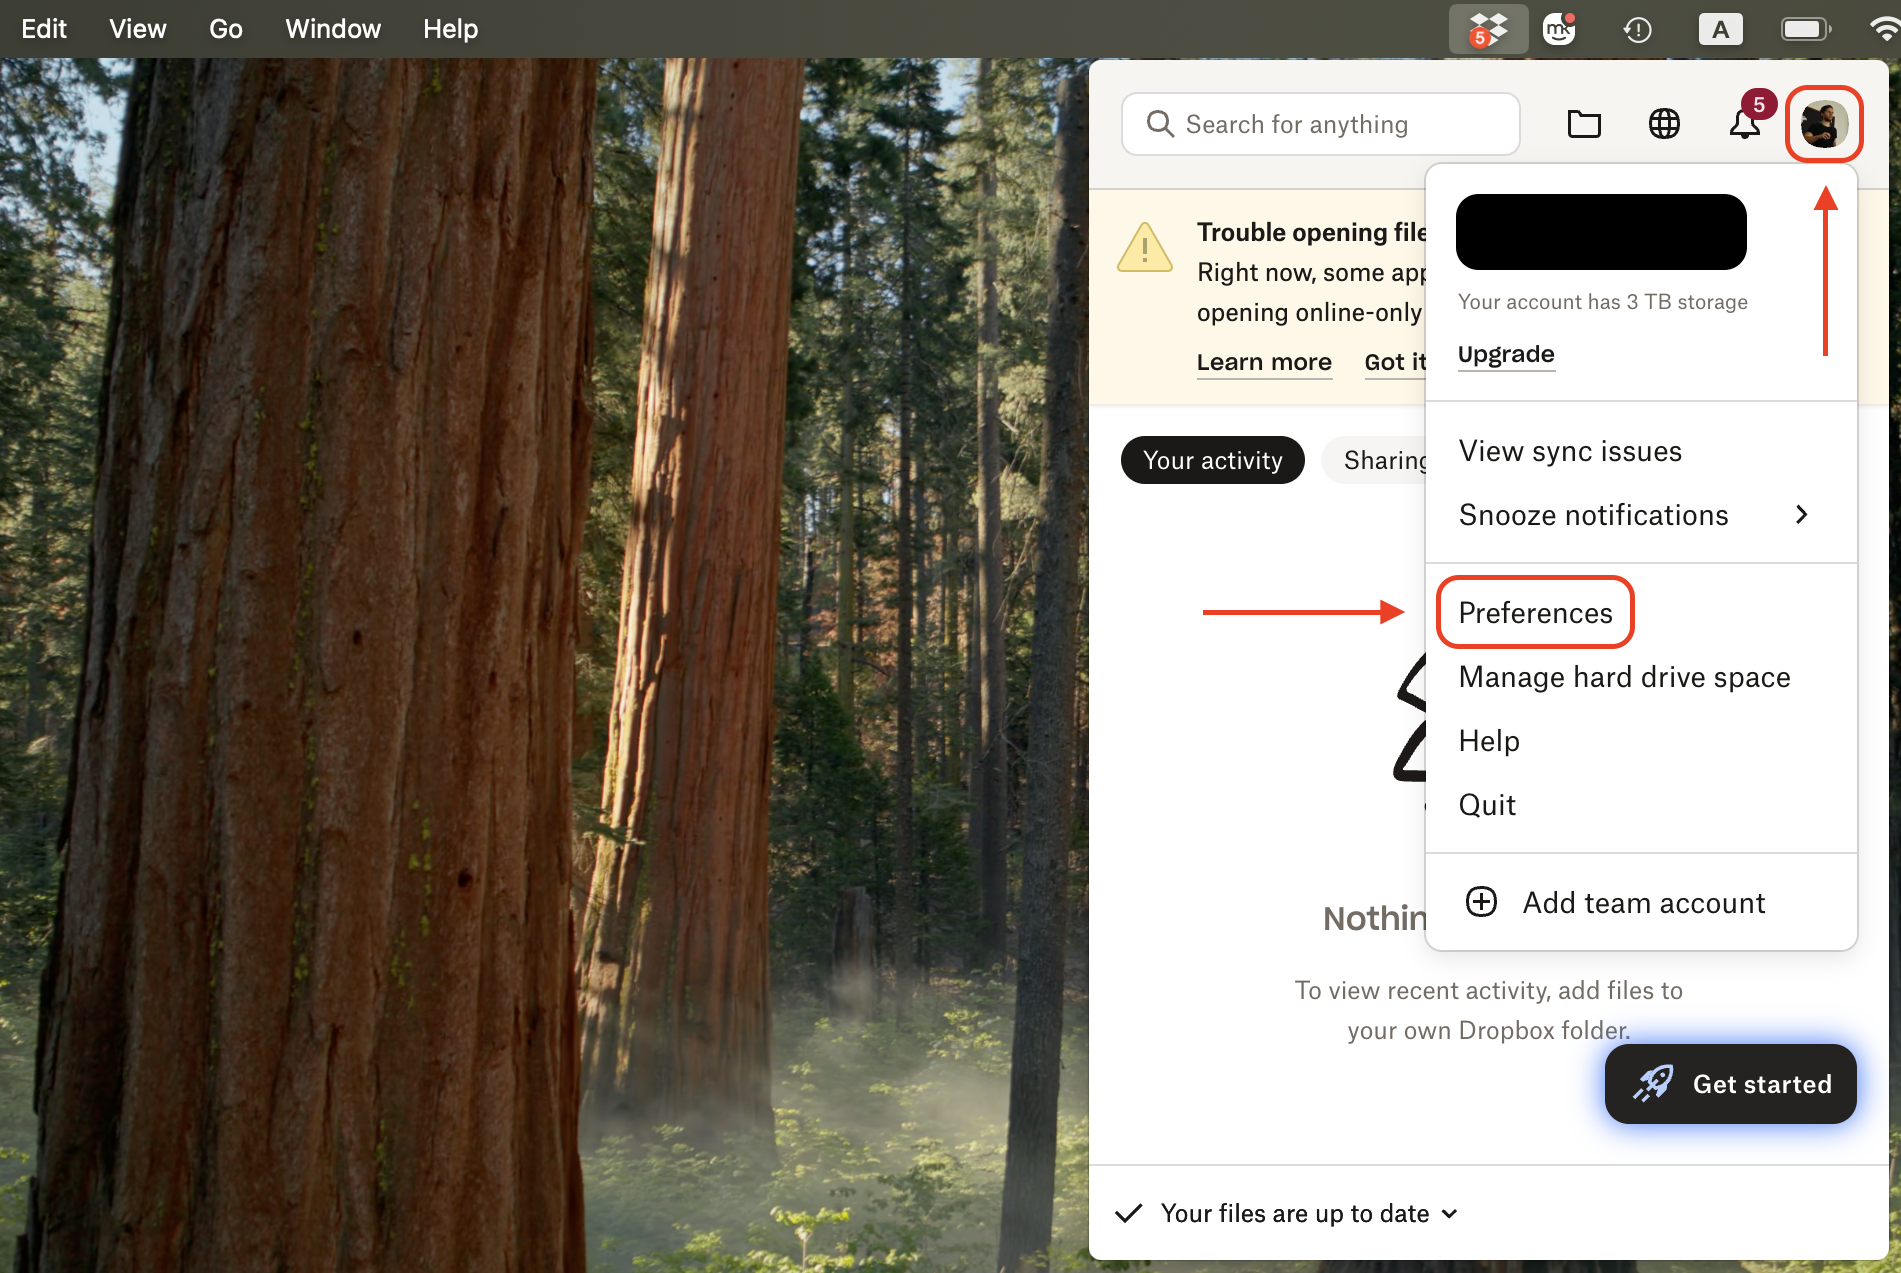Image resolution: width=1901 pixels, height=1273 pixels.
Task: Select the Your activity tab
Action: (1212, 460)
